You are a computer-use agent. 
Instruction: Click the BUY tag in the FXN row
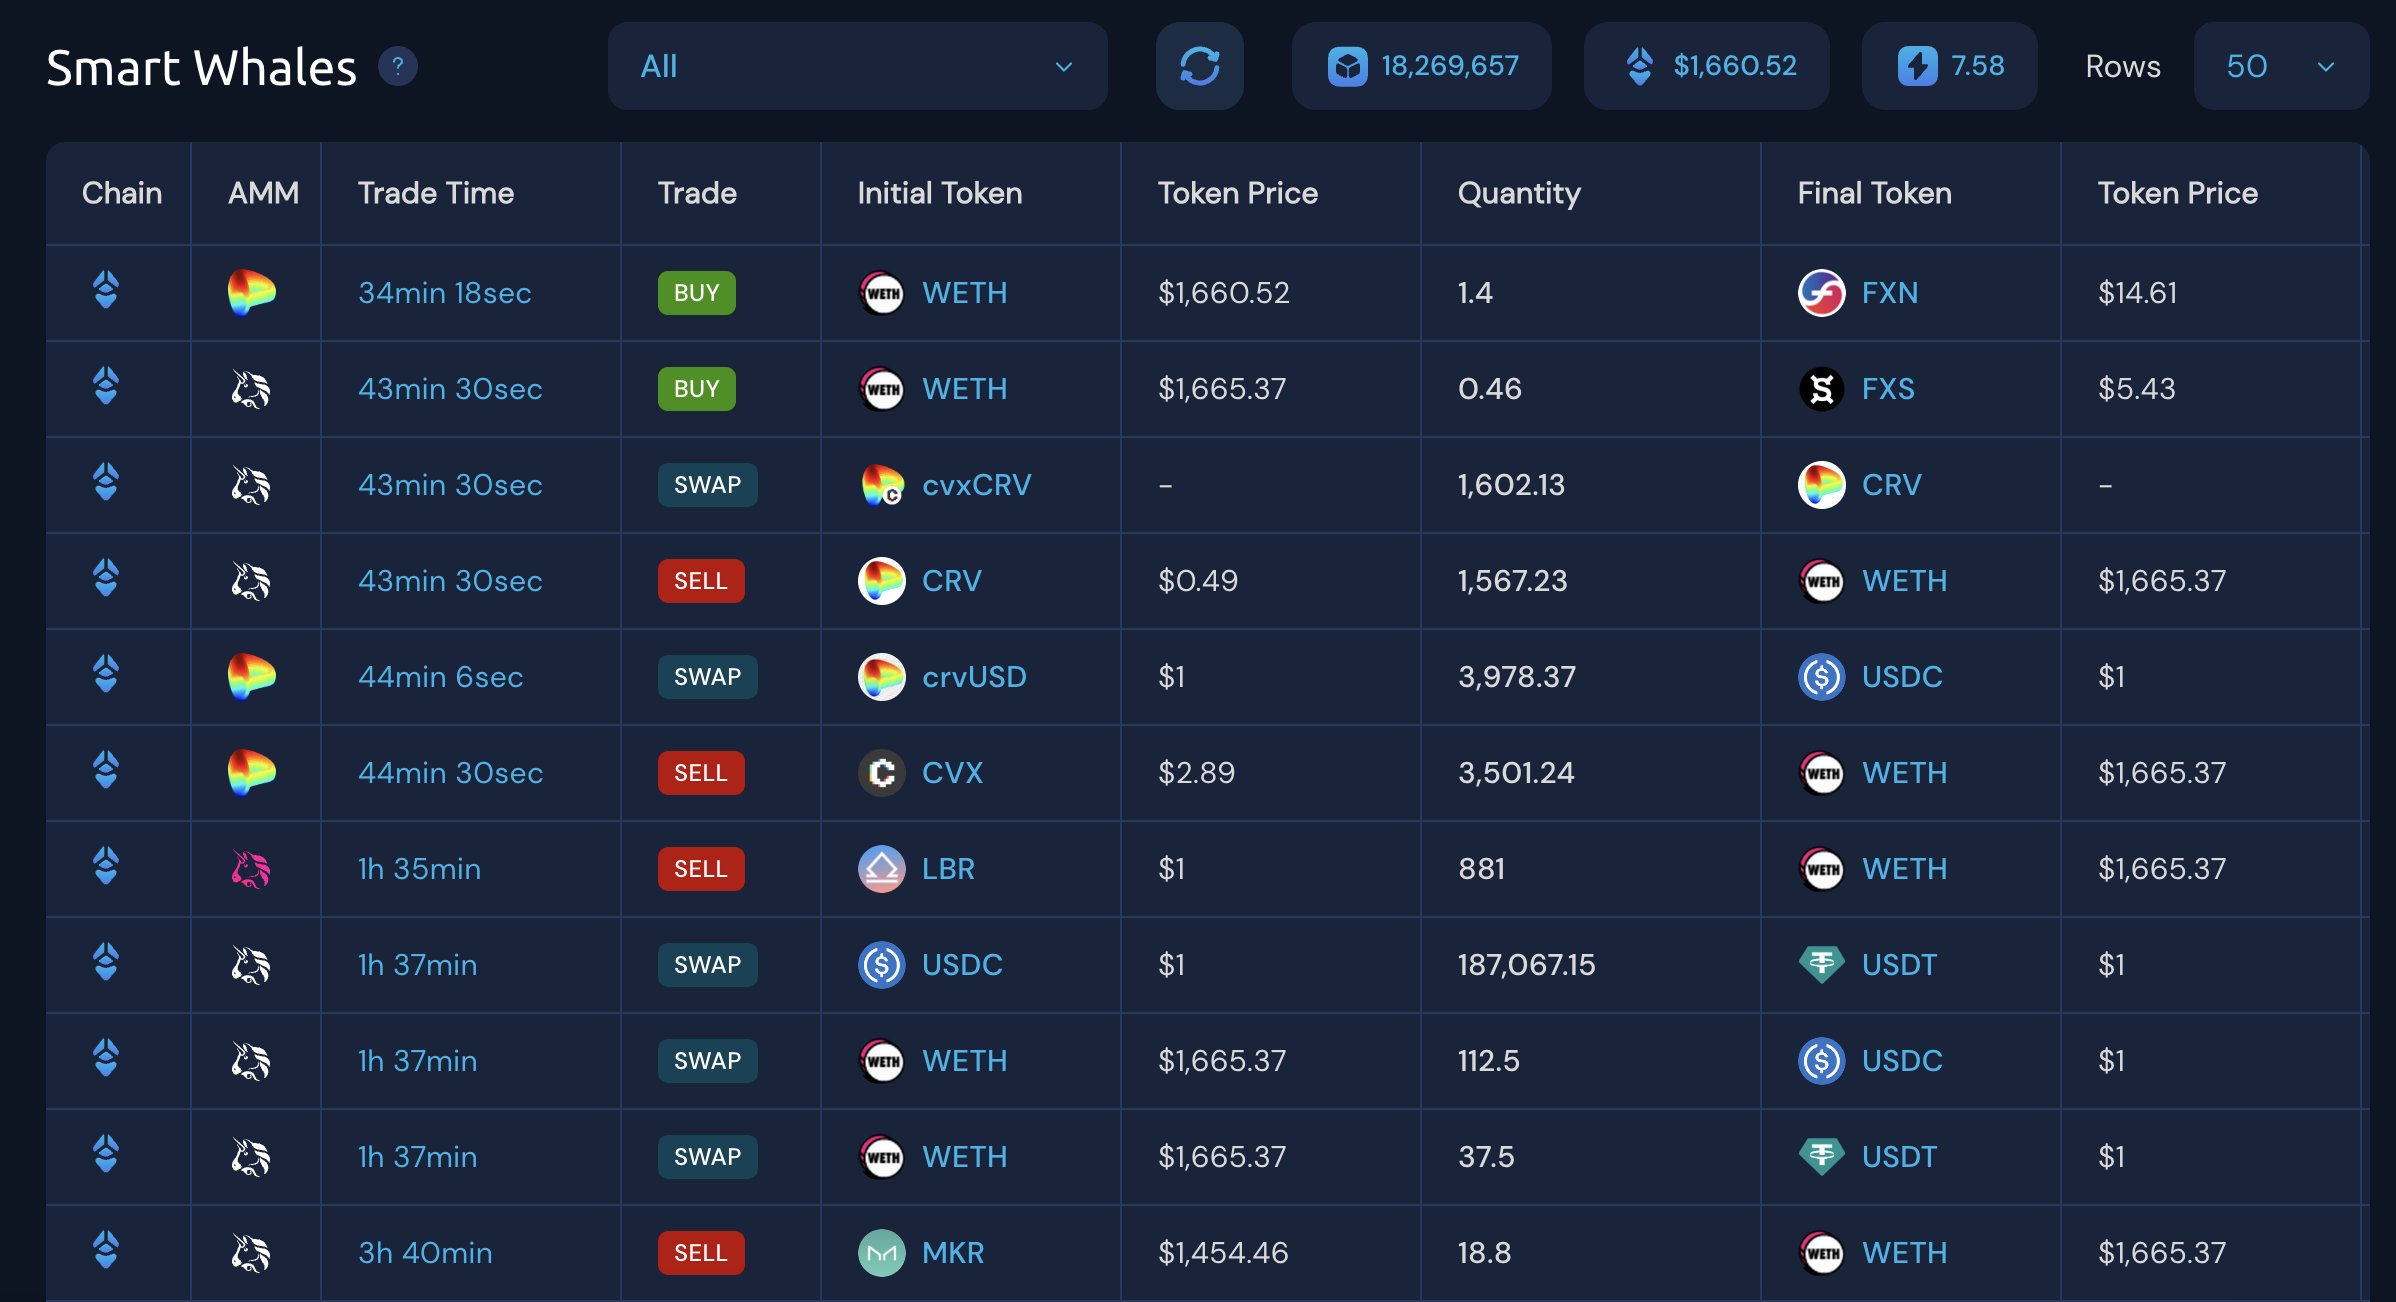tap(697, 293)
